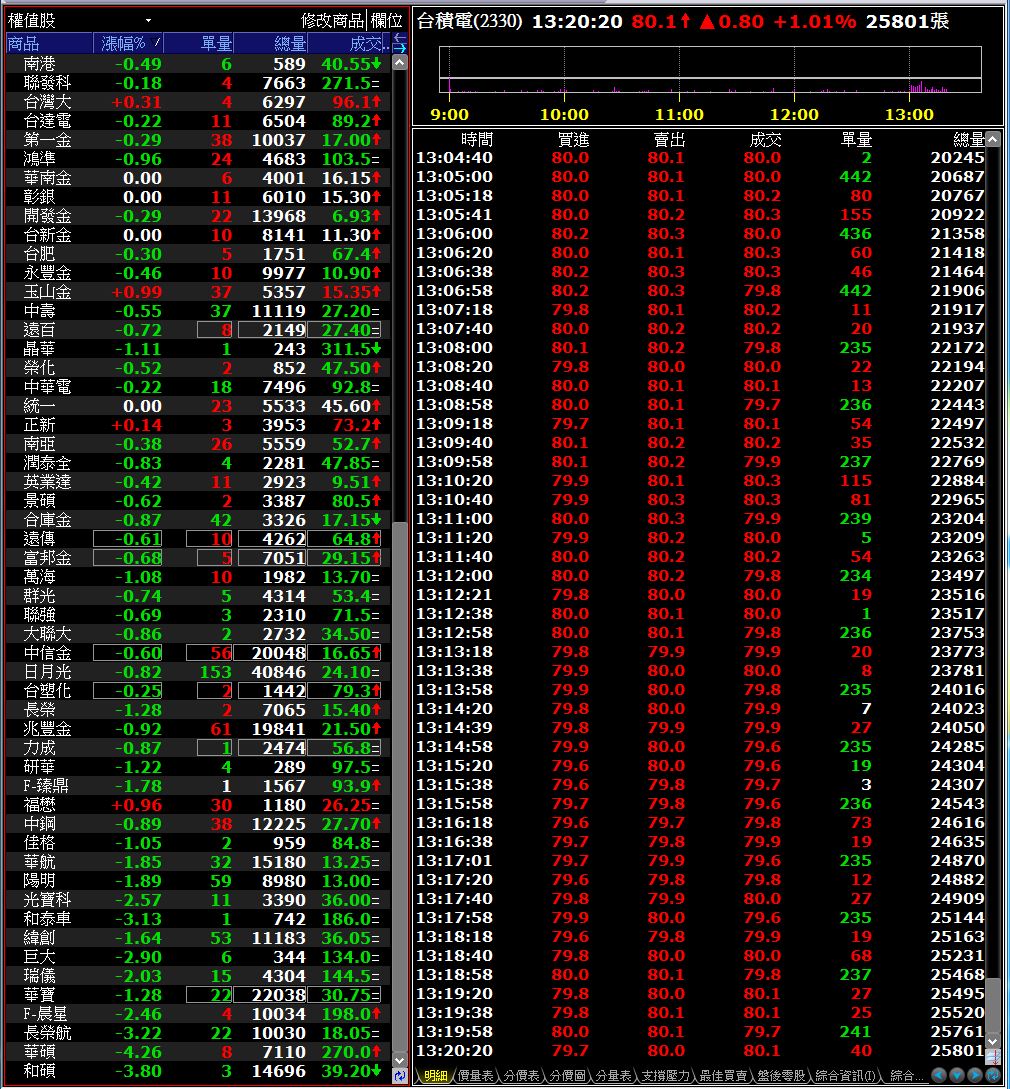Click the intraday mini chart
Image resolution: width=1010 pixels, height=1089 pixels.
tap(710, 69)
